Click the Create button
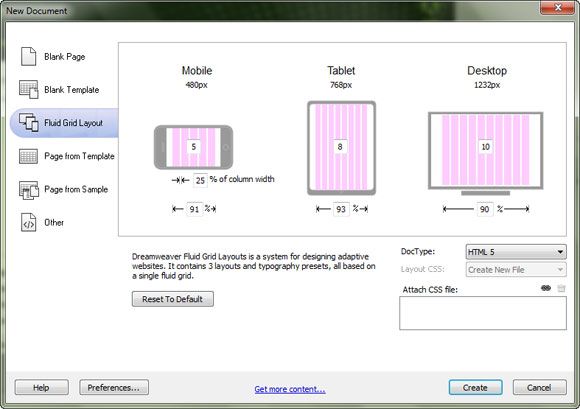The image size is (580, 409). [475, 388]
